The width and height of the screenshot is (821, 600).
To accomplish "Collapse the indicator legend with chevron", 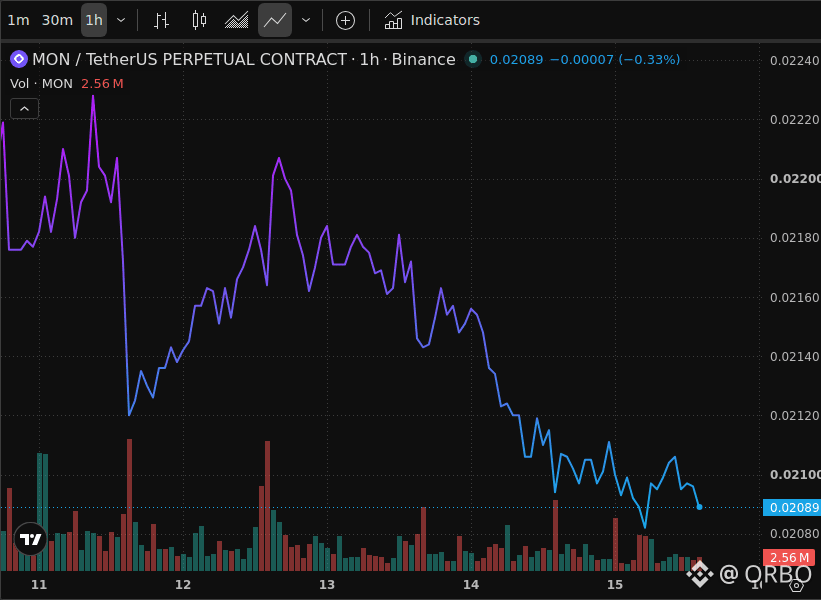I will (25, 109).
